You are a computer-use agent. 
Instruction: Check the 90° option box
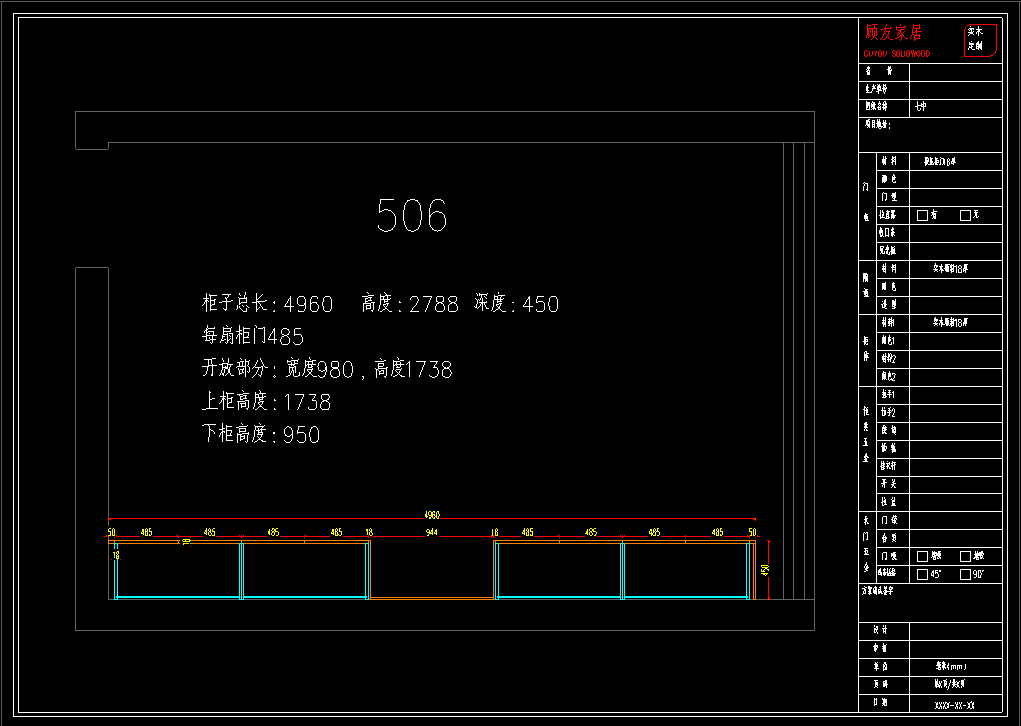pyautogui.click(x=965, y=574)
